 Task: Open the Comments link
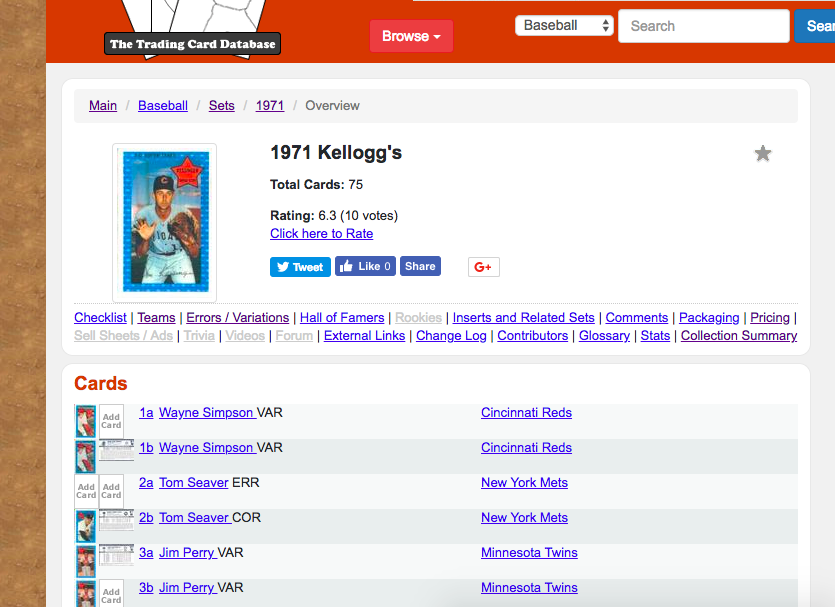637,317
